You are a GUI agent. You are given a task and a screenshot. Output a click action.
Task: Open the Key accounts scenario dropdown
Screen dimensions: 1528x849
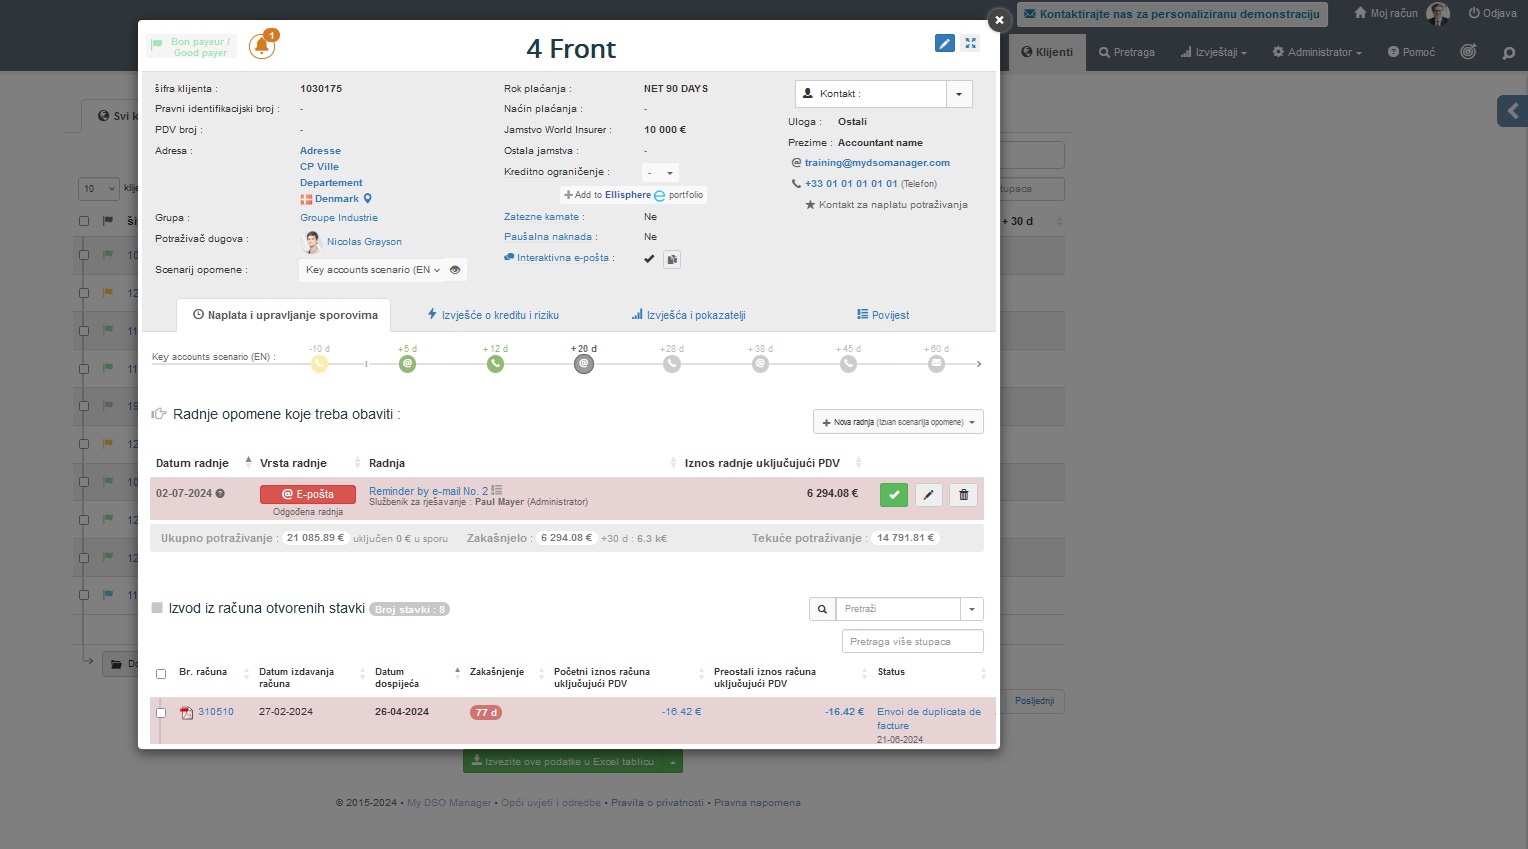[x=372, y=270]
